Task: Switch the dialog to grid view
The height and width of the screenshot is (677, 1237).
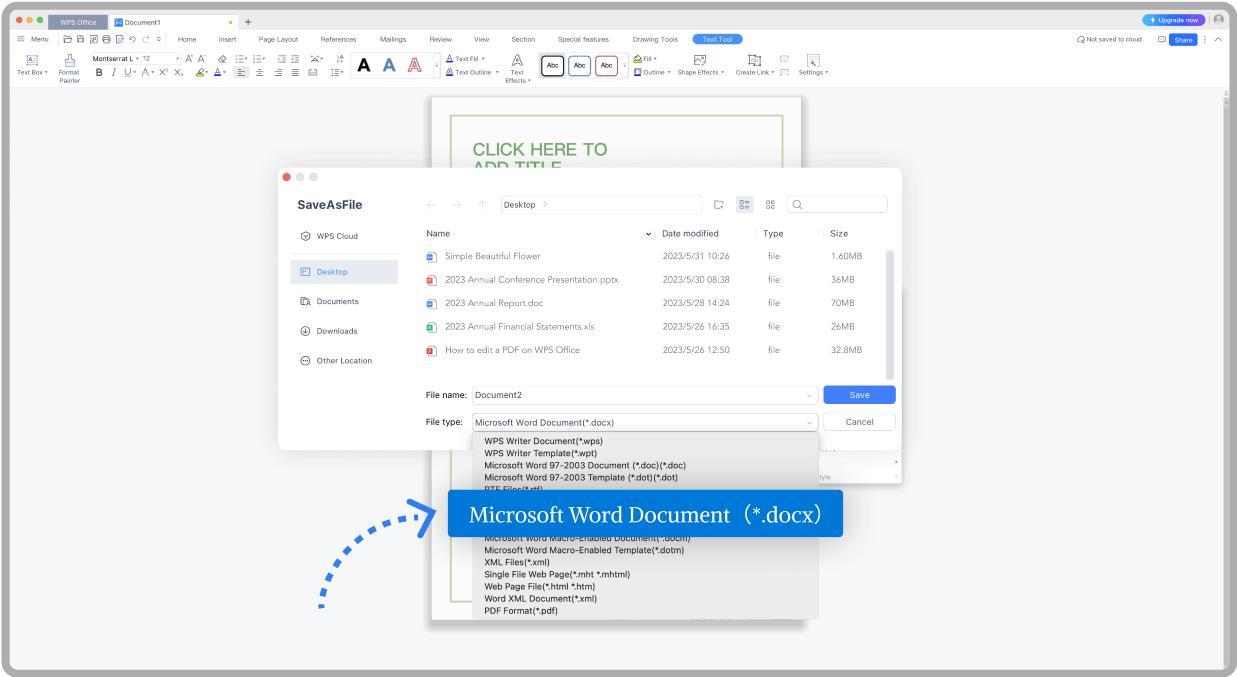Action: (x=770, y=204)
